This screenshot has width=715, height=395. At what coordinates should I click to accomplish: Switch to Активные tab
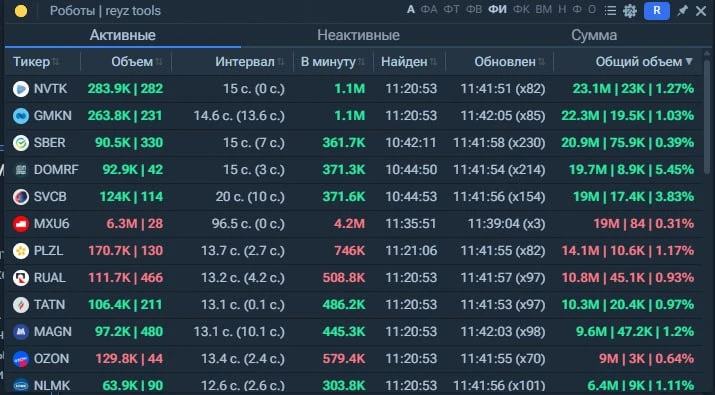pyautogui.click(x=123, y=35)
